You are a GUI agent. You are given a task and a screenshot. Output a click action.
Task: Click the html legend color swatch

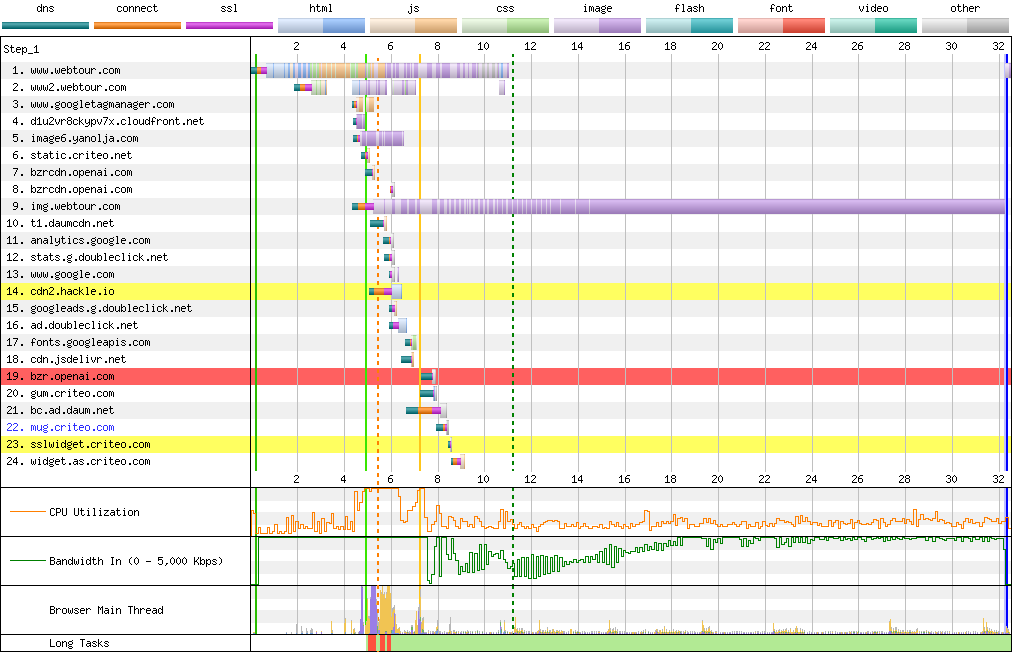pyautogui.click(x=321, y=26)
